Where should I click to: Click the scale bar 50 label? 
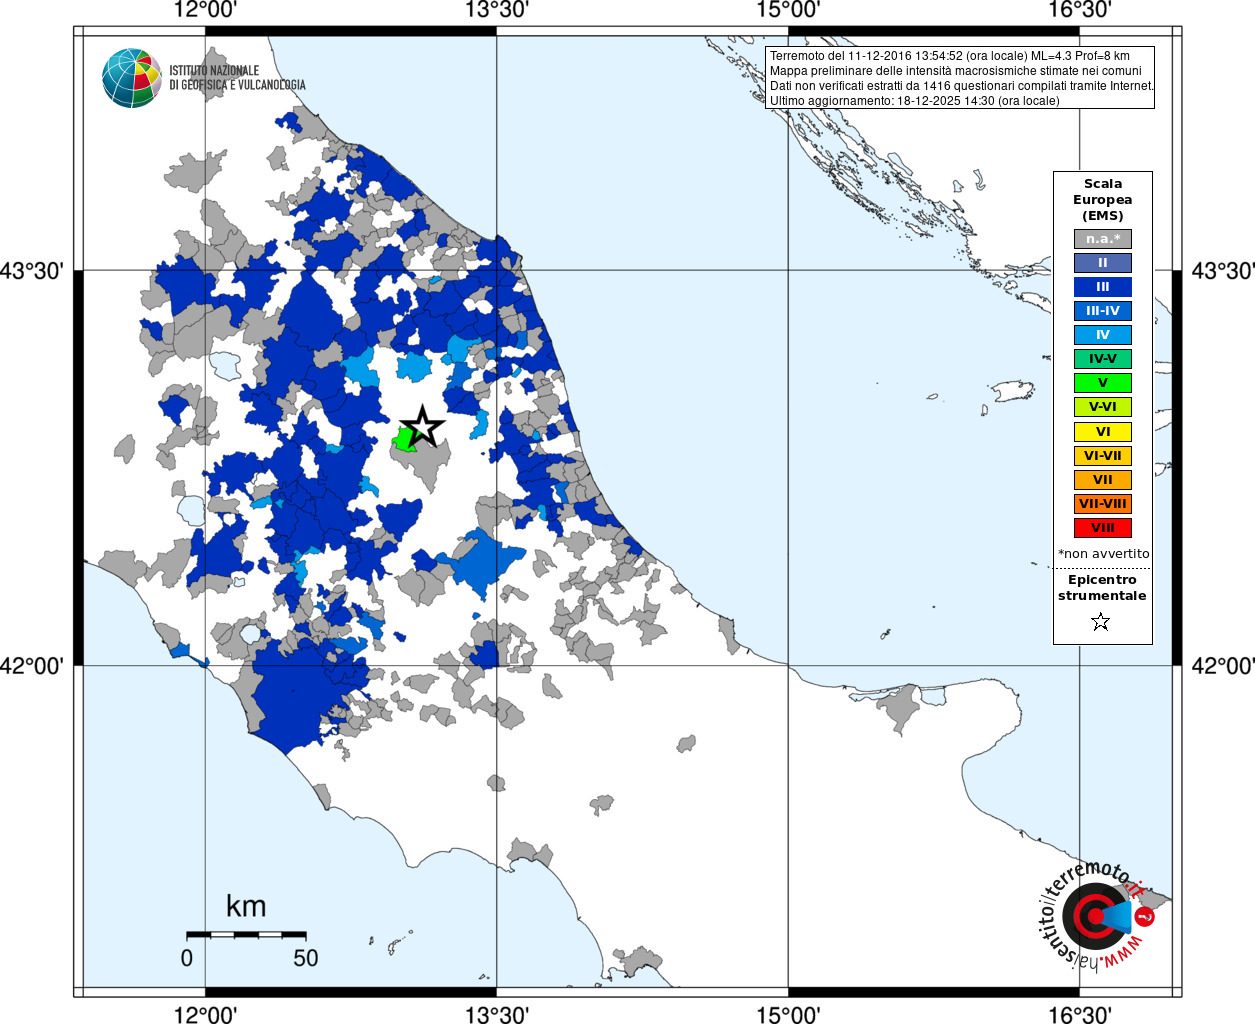(306, 958)
